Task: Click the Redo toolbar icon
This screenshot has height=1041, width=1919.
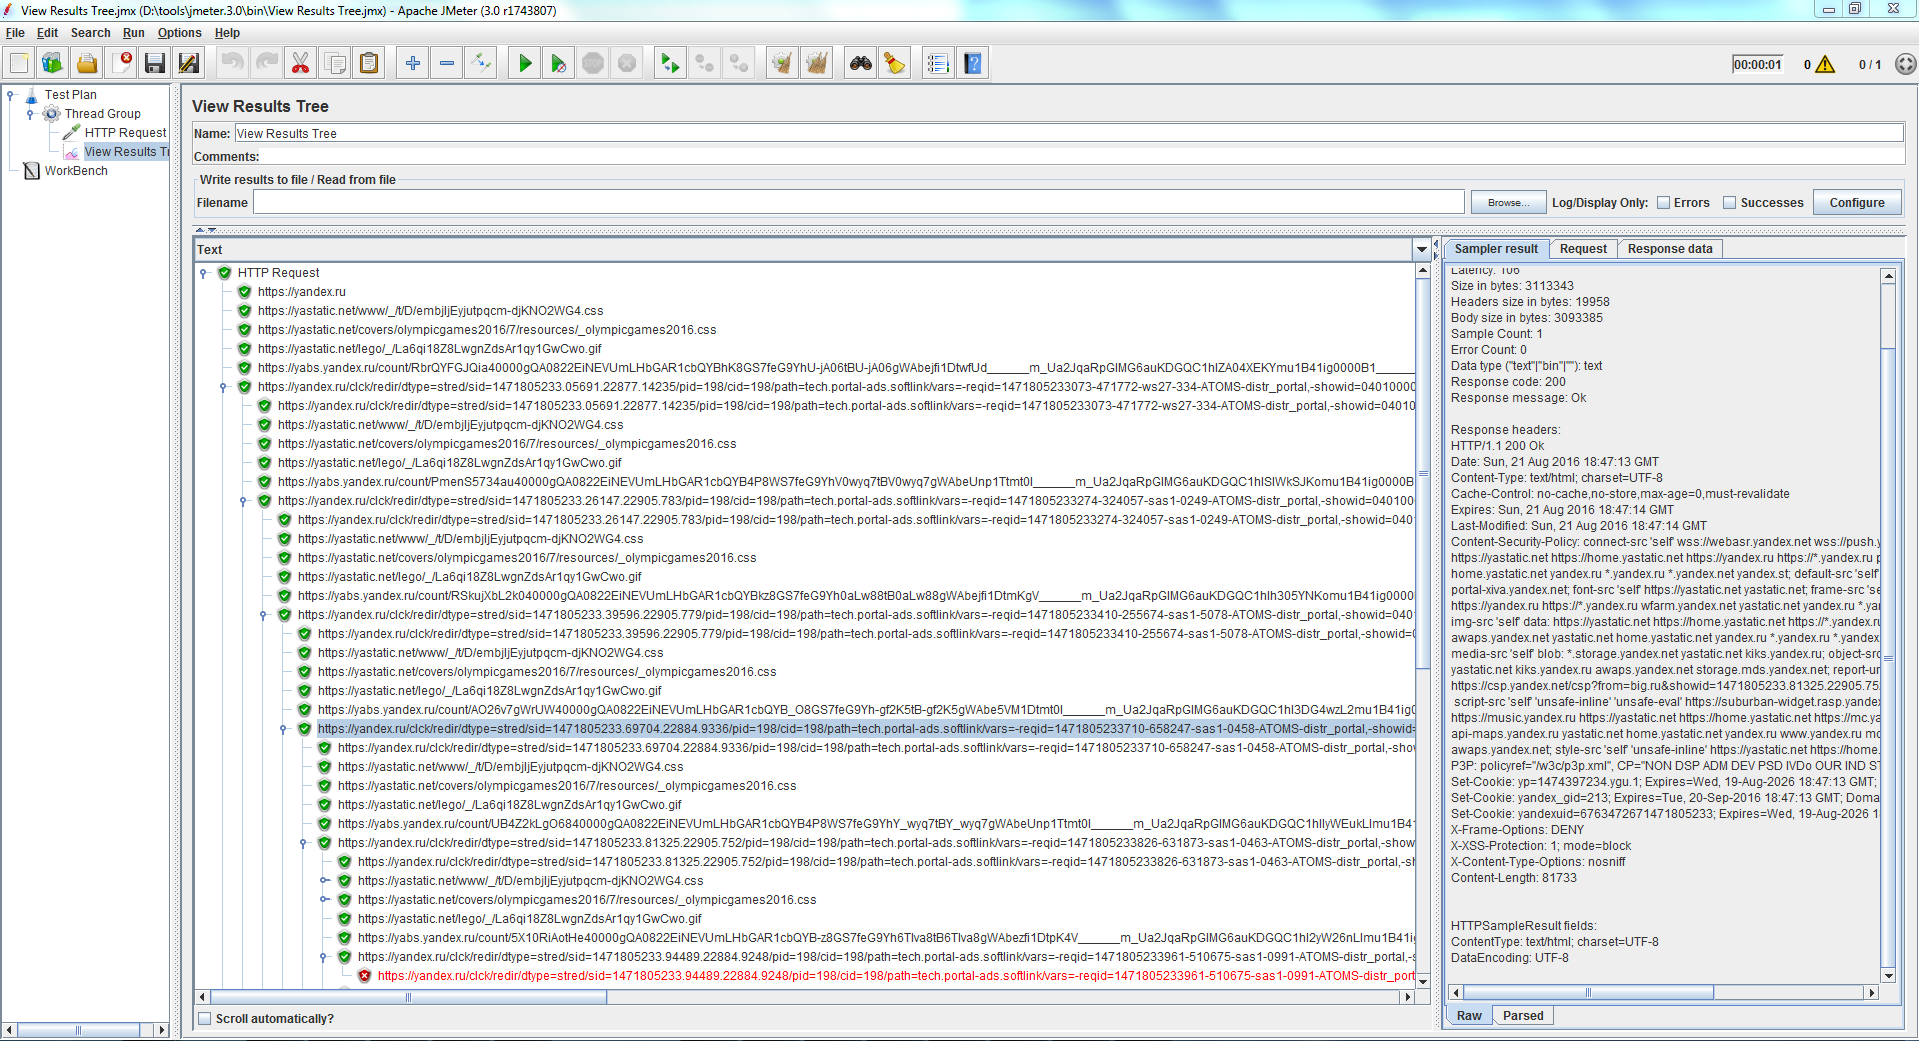Action: pyautogui.click(x=267, y=64)
